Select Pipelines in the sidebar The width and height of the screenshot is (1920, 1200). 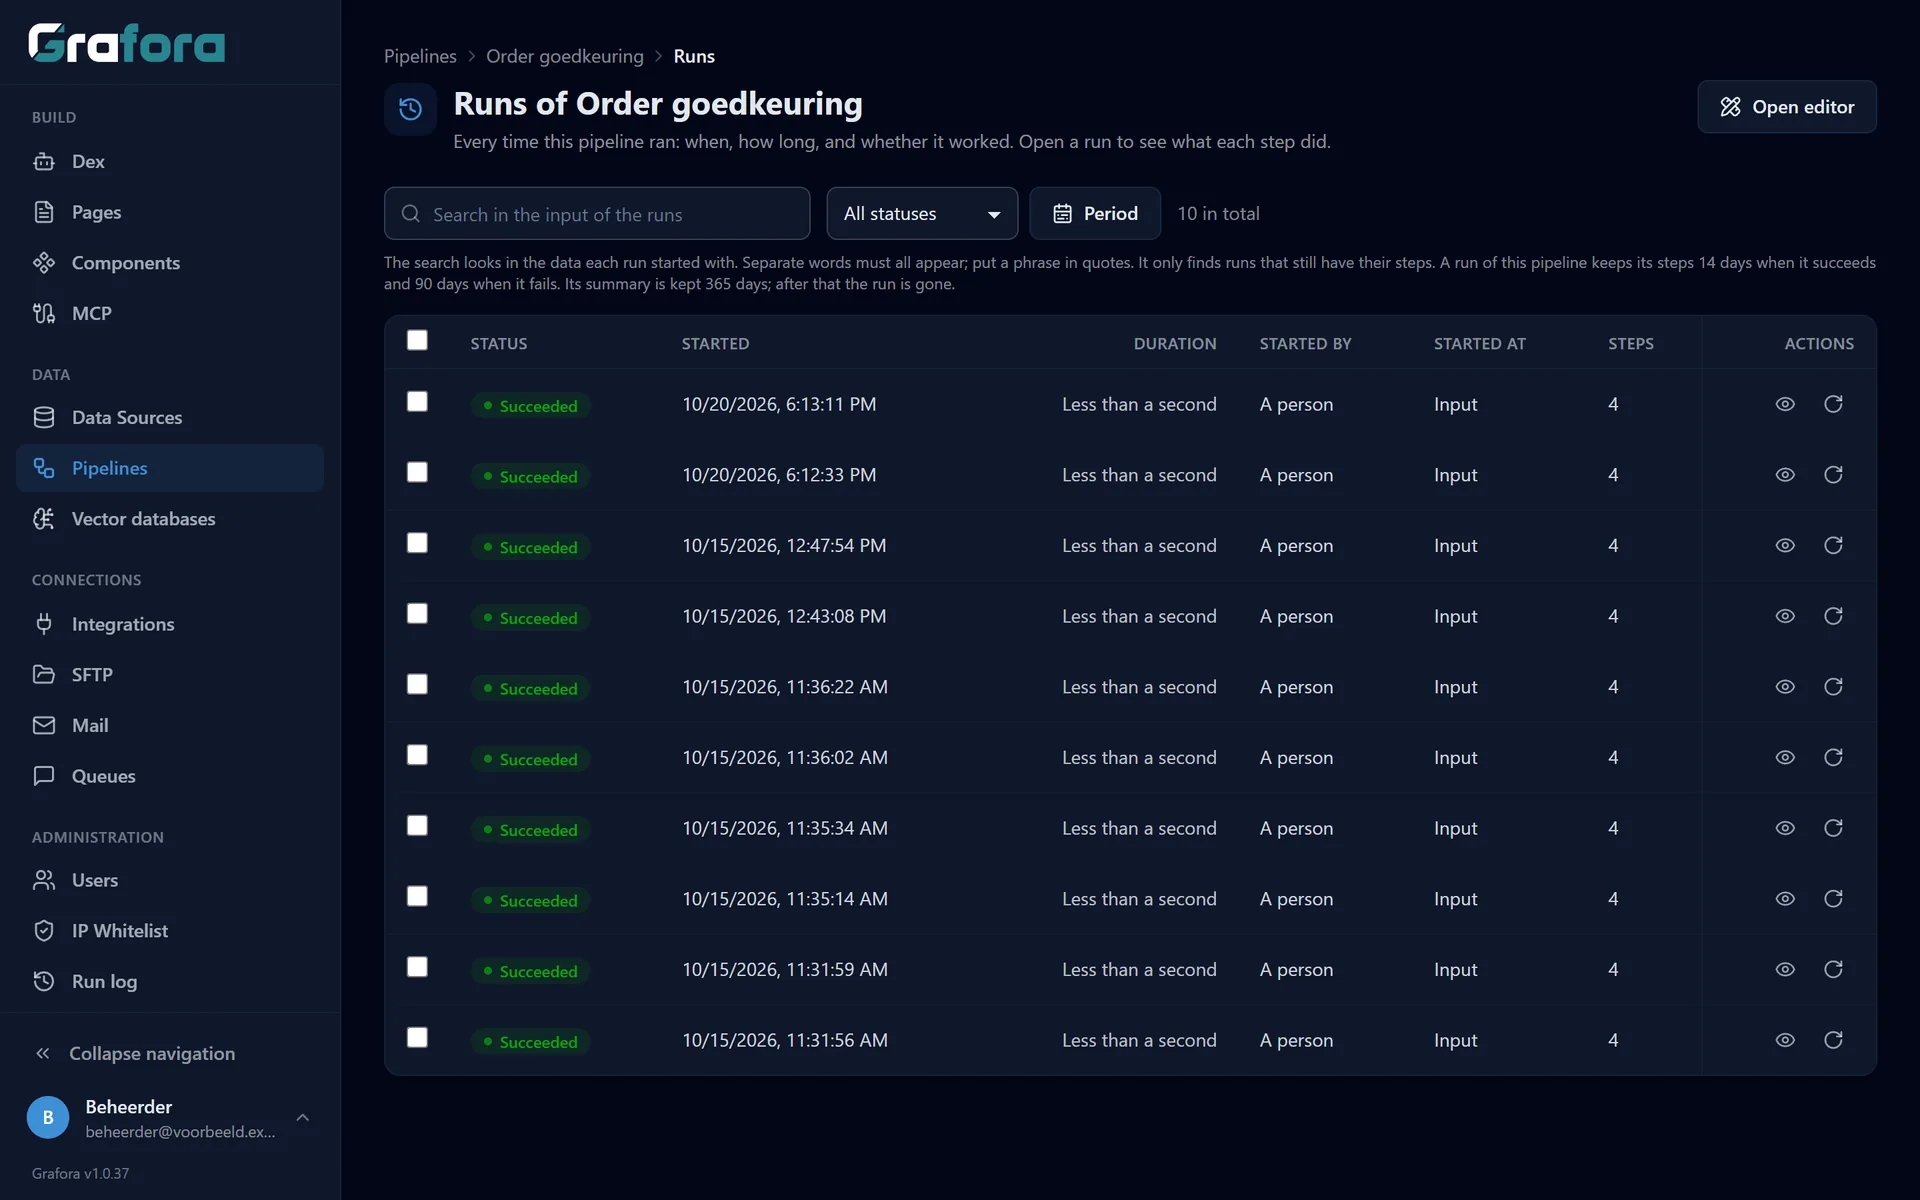[x=170, y=468]
